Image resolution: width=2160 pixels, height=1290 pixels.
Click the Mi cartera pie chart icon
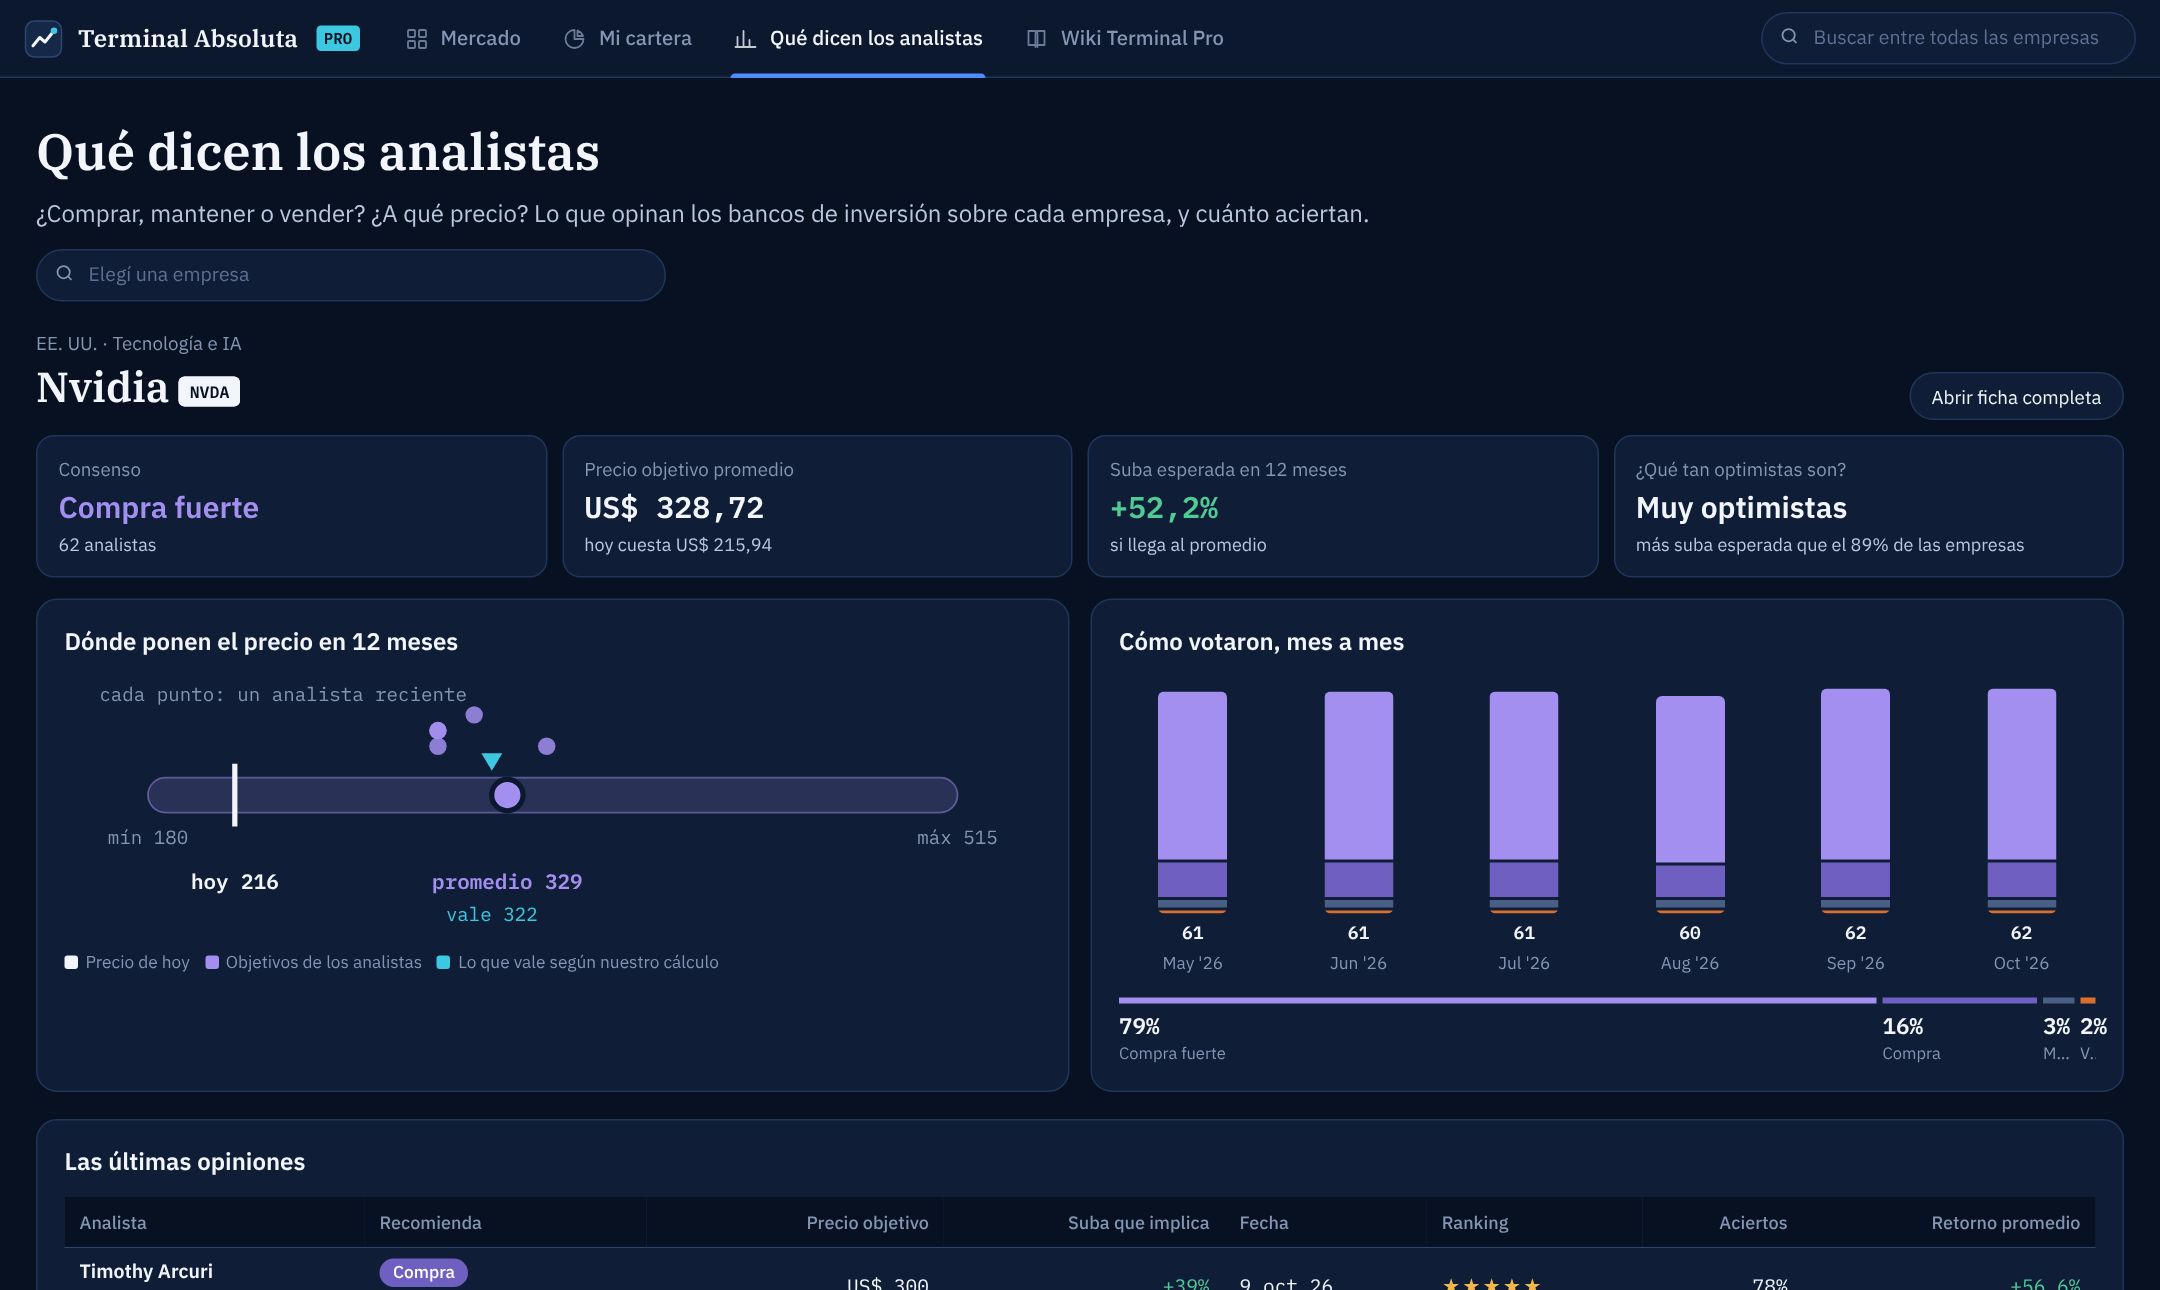(574, 39)
